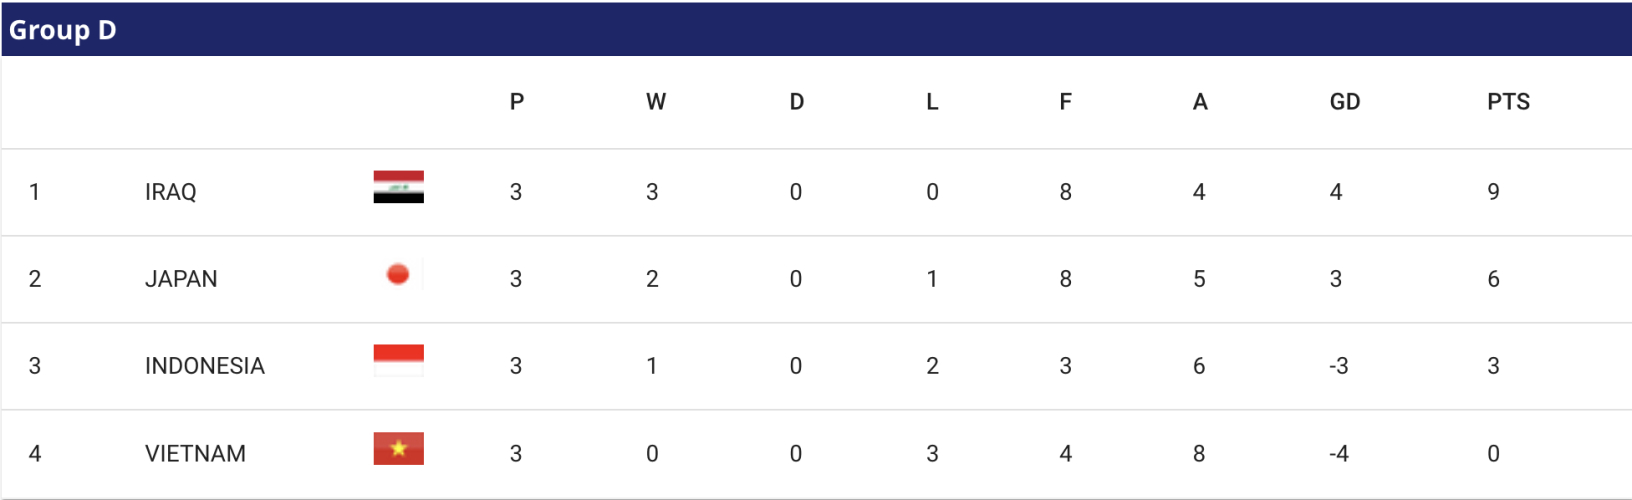Select the JAPAN team name
Image resolution: width=1632 pixels, height=500 pixels.
coord(181,279)
